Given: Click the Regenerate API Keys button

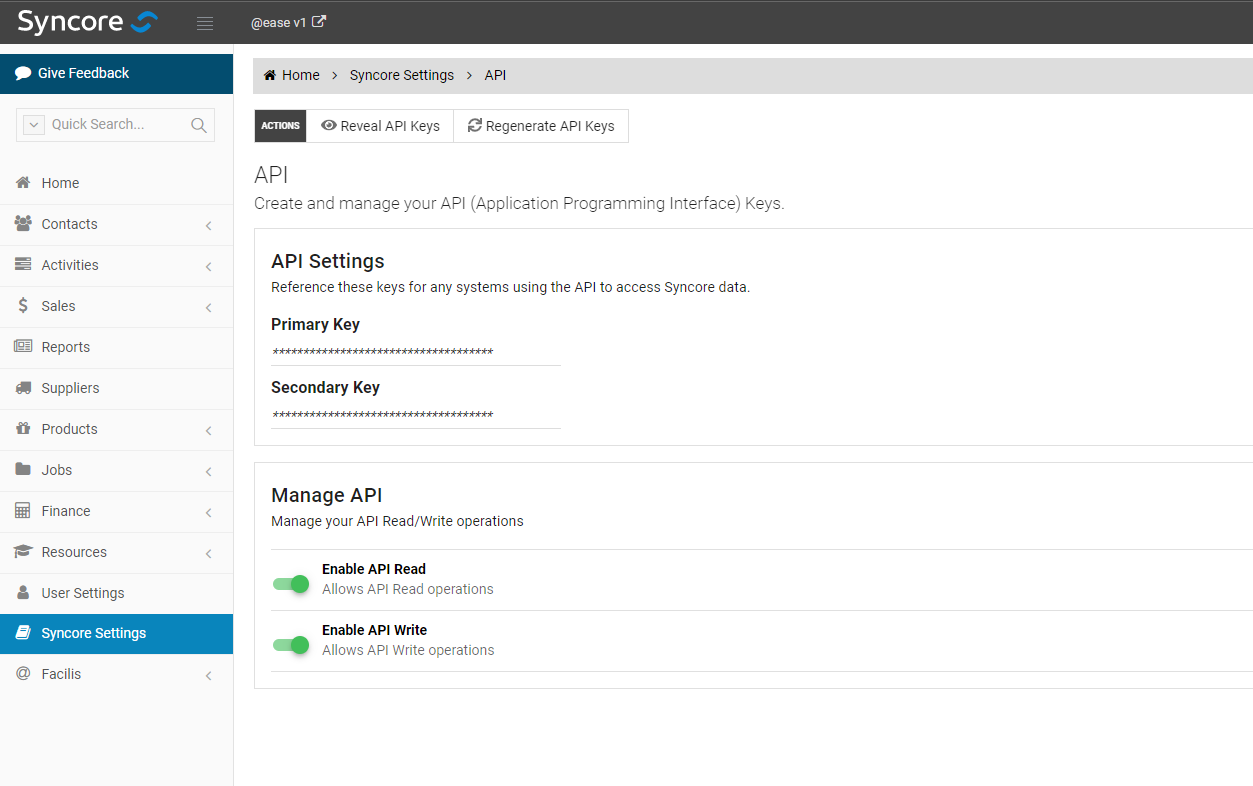Looking at the screenshot, I should point(541,125).
